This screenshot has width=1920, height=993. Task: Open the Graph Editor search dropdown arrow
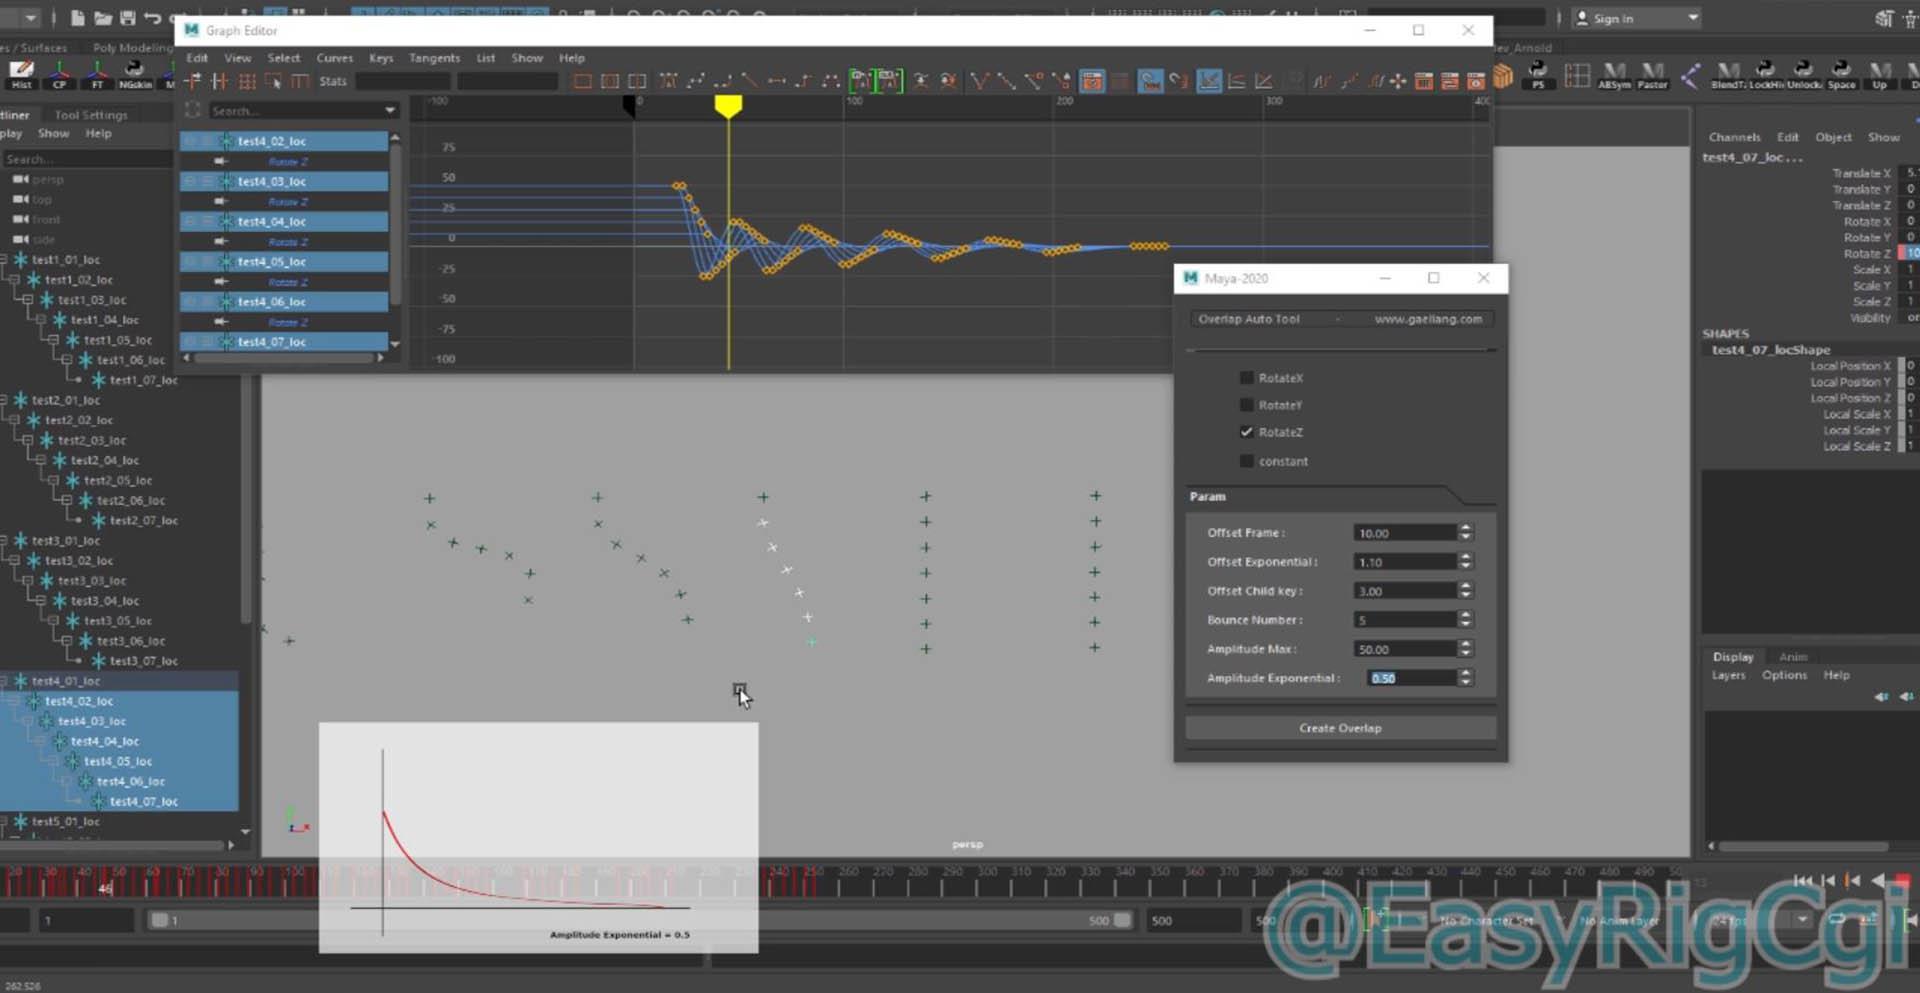389,110
